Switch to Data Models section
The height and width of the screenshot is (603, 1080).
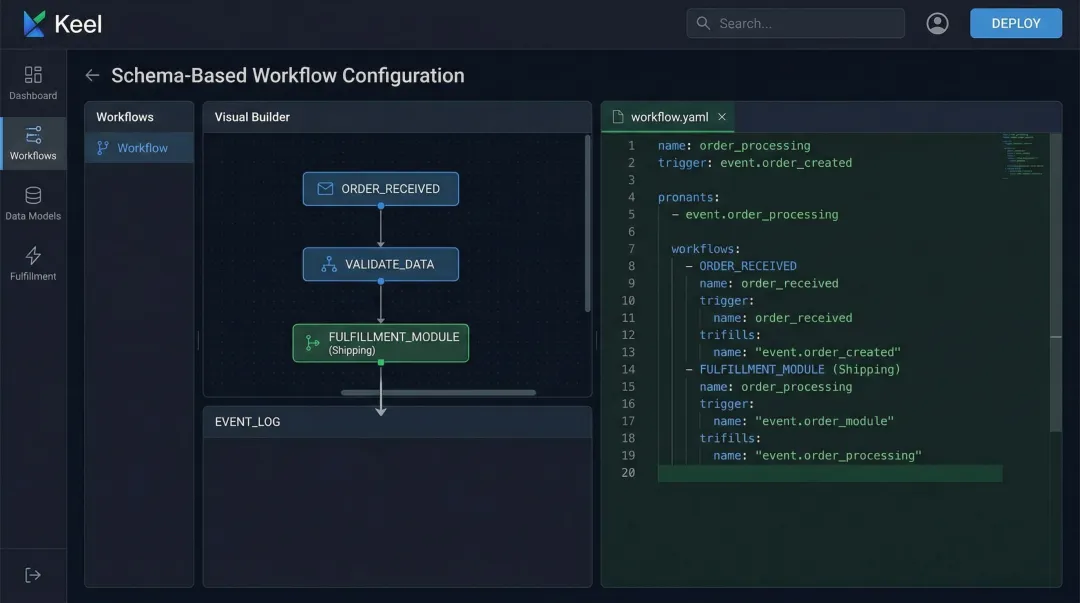click(x=33, y=205)
